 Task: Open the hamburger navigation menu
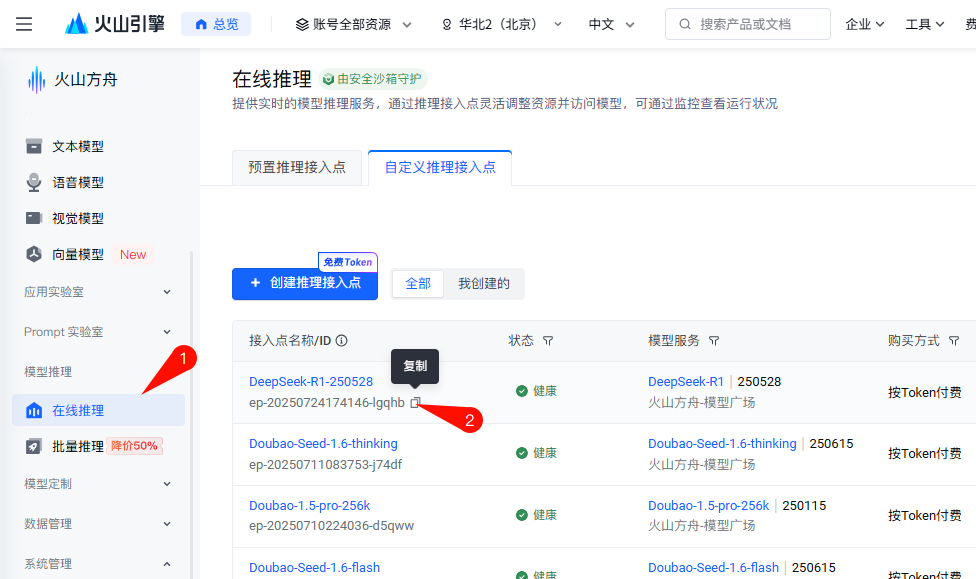[24, 24]
